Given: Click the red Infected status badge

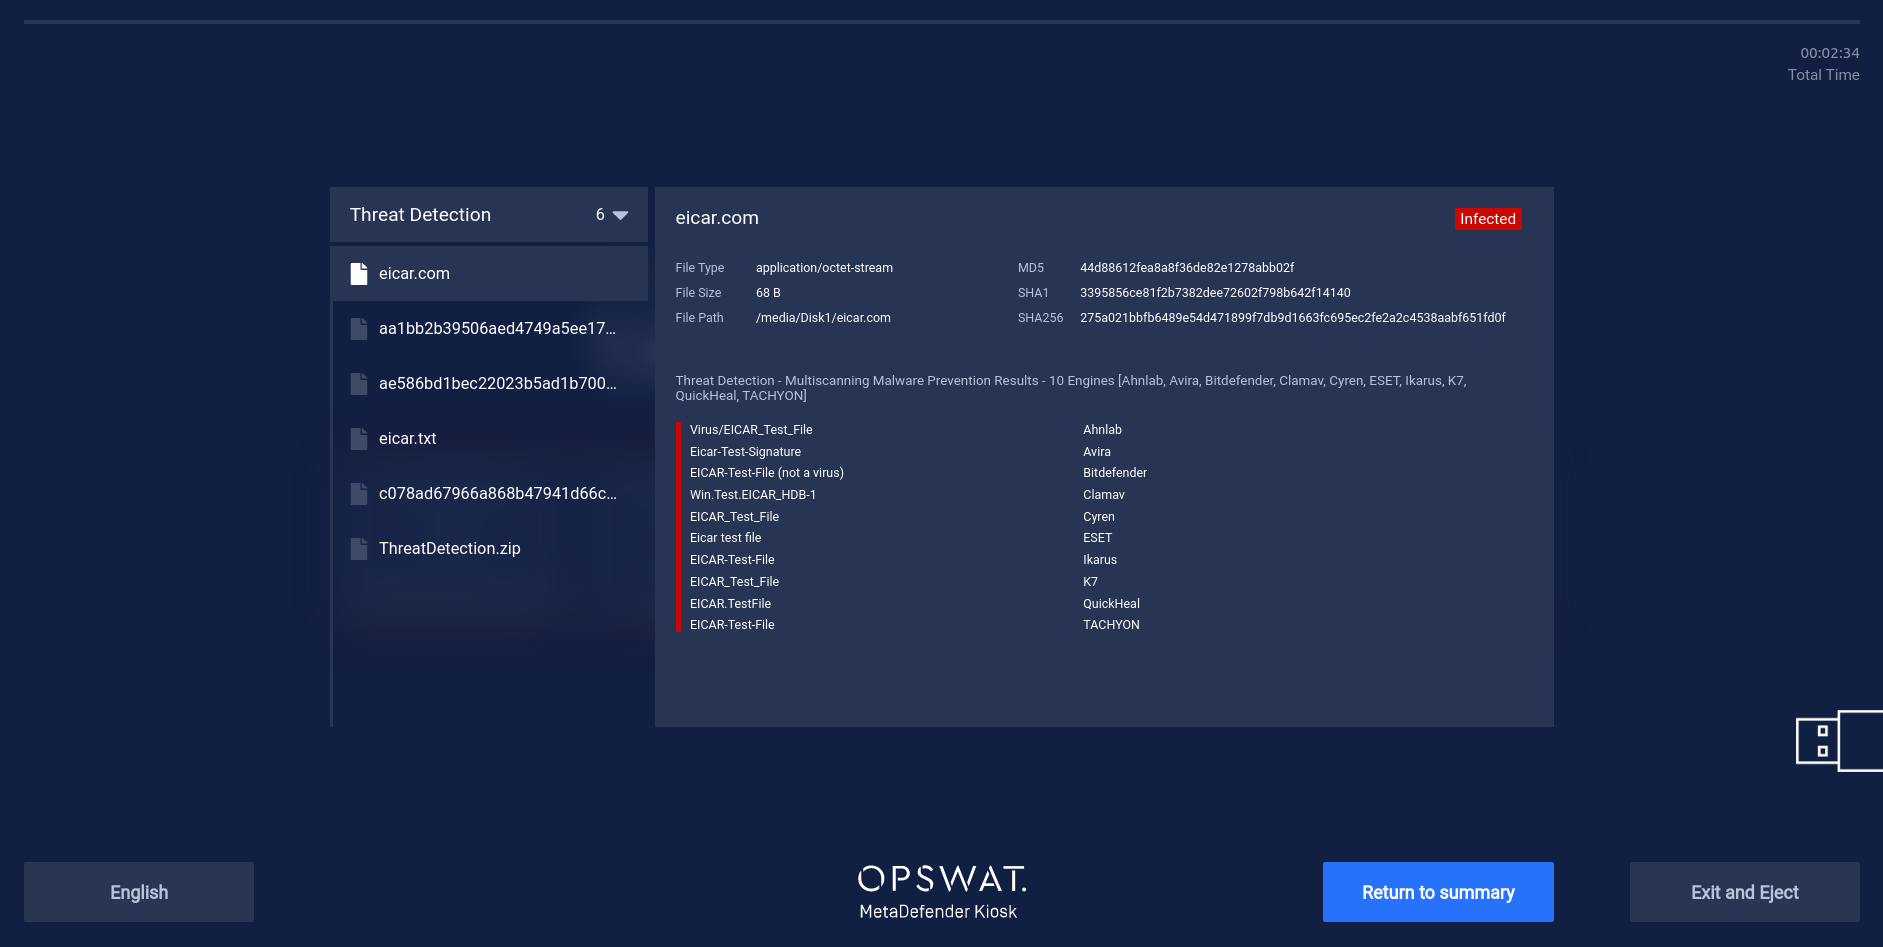Looking at the screenshot, I should (1488, 219).
